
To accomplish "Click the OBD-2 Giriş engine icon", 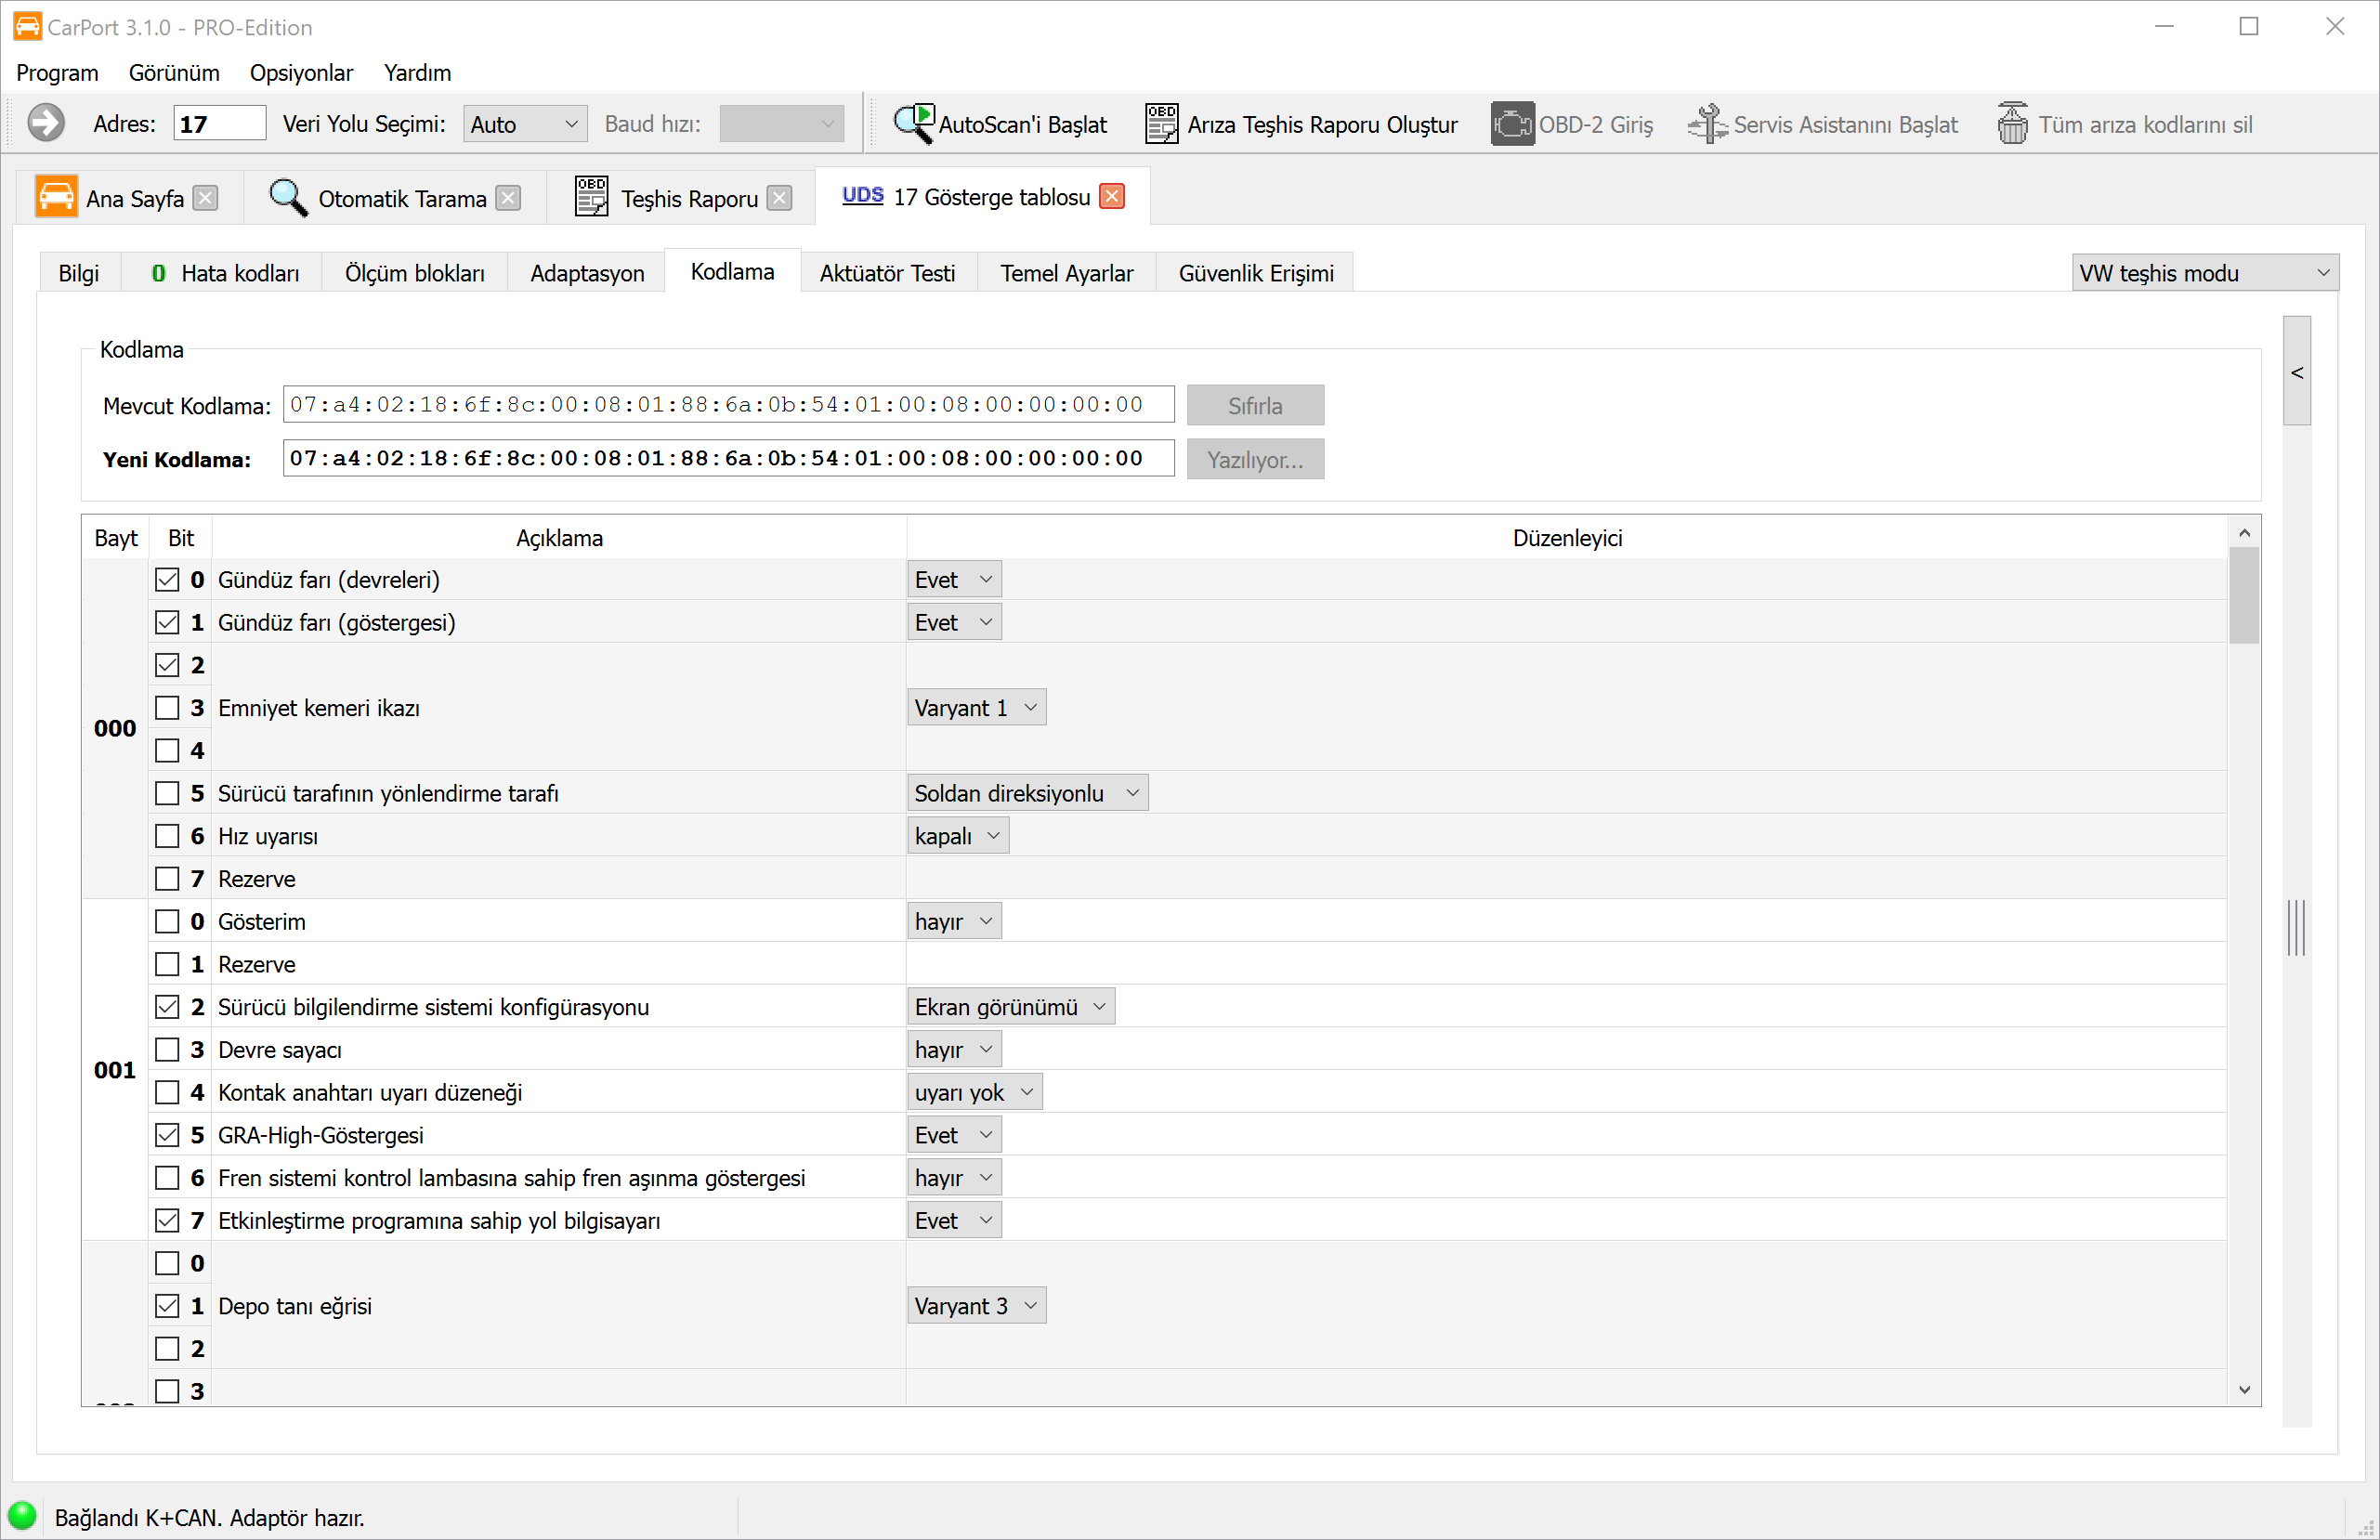I will (1512, 124).
